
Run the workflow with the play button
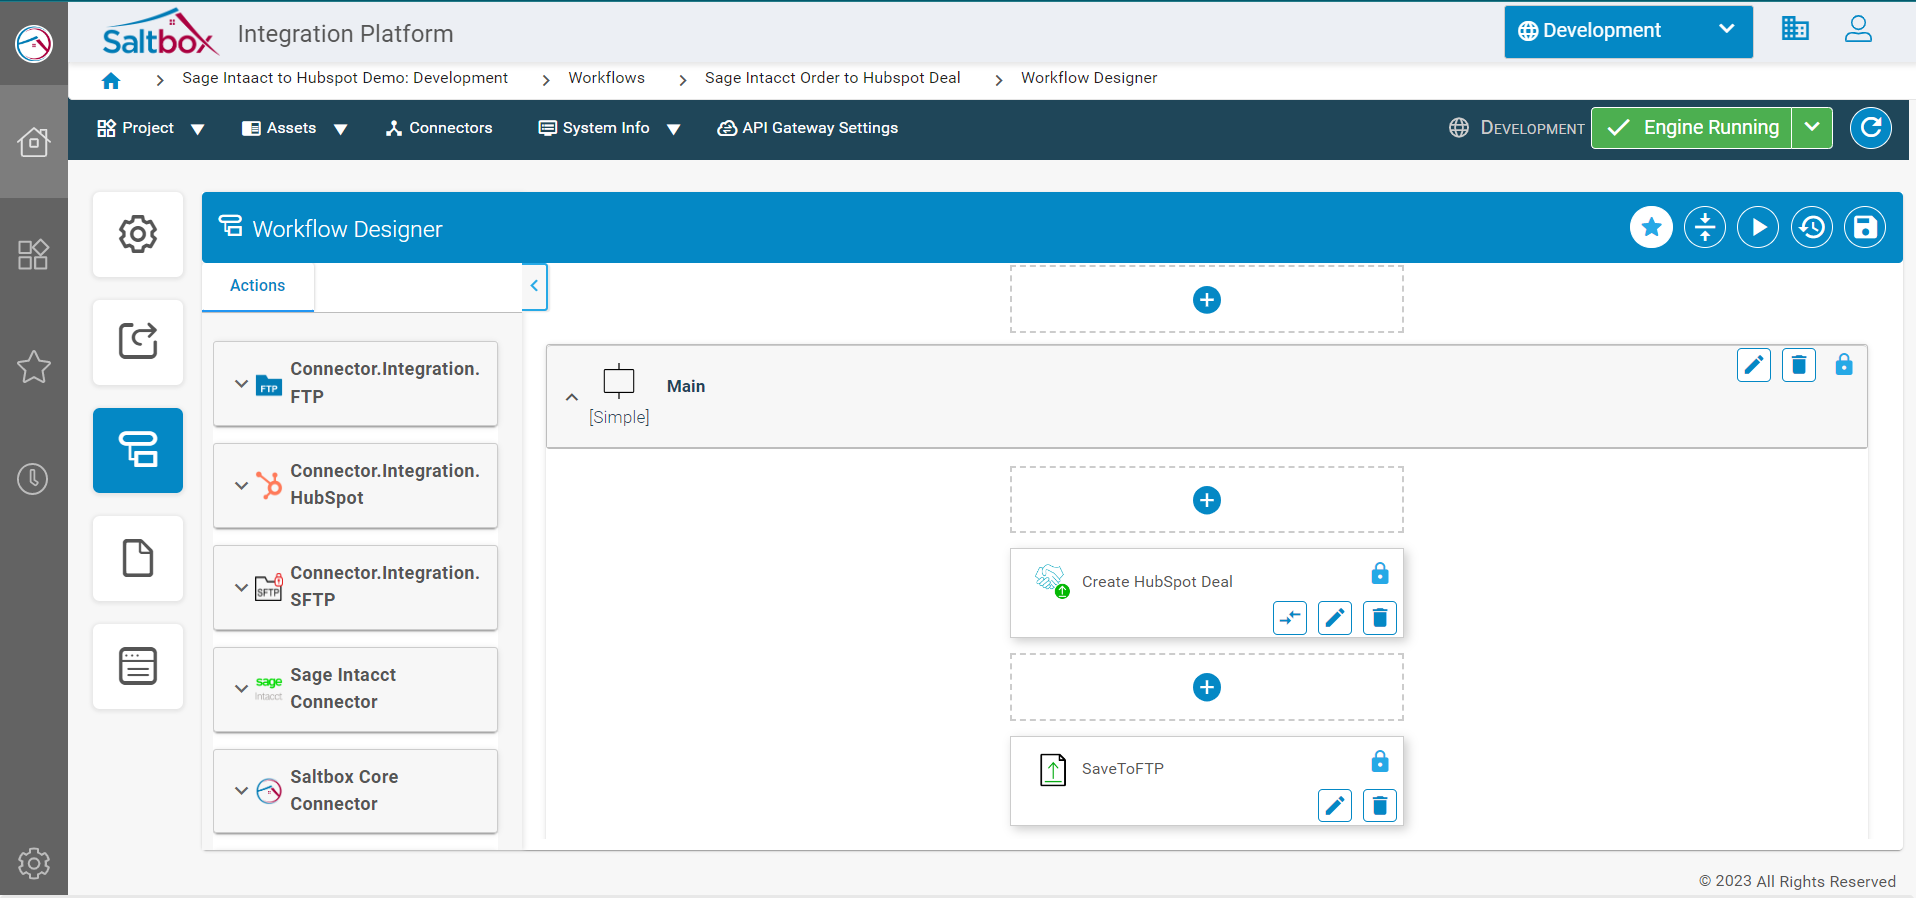[1757, 228]
